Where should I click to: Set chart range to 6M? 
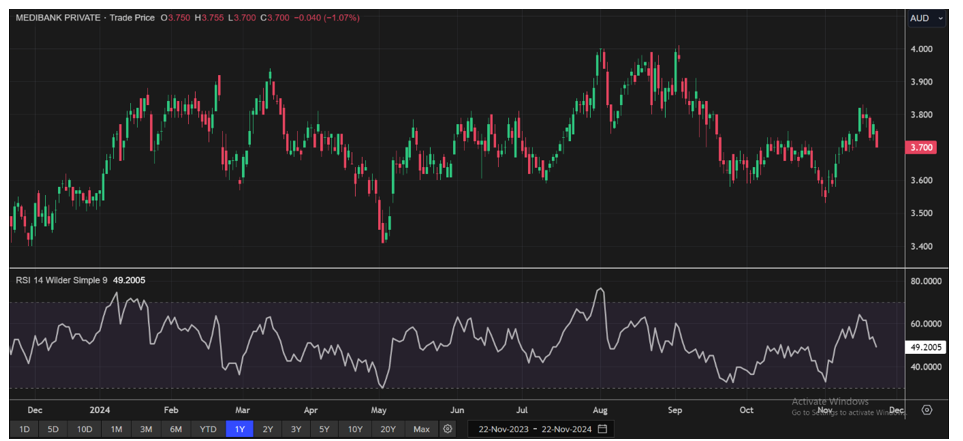(176, 429)
